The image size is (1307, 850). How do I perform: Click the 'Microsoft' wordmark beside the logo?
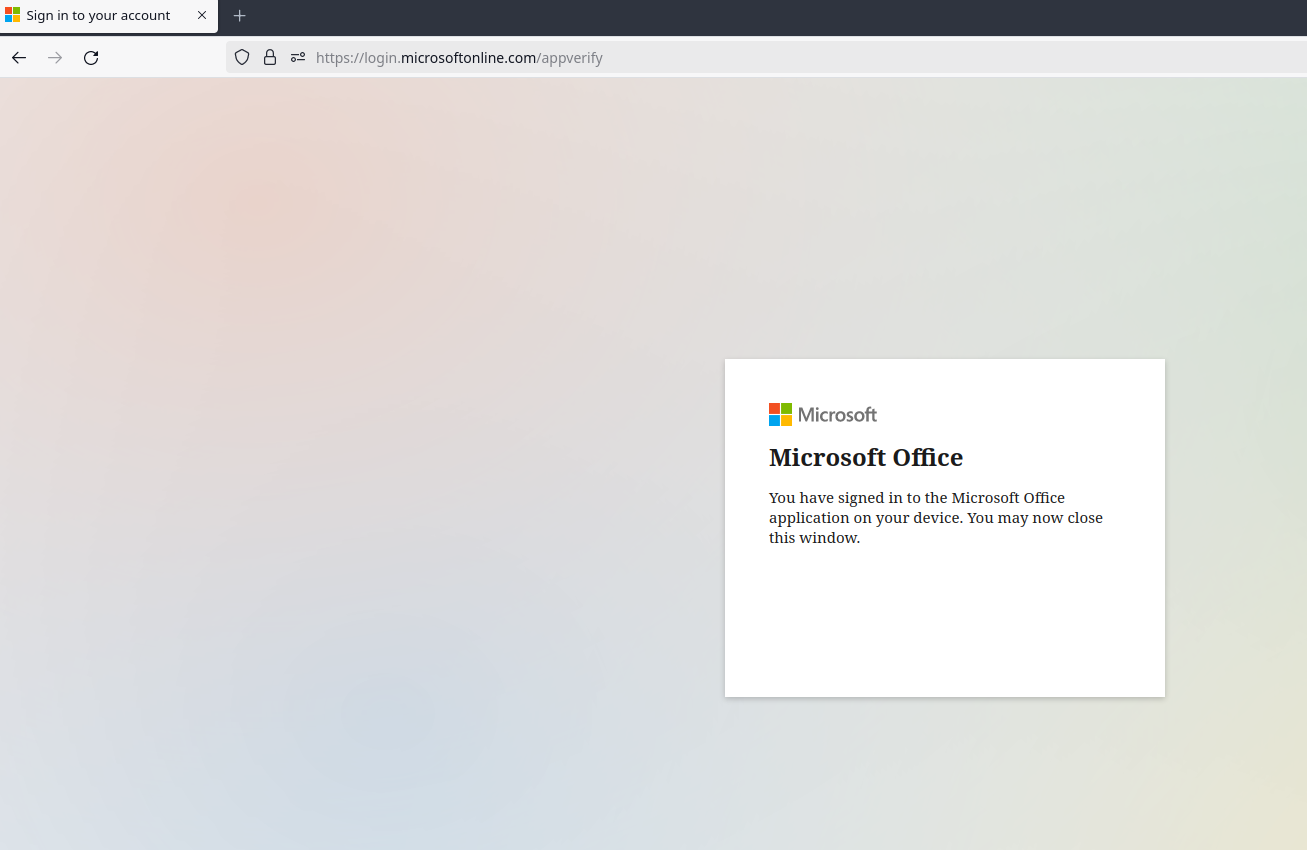point(837,414)
